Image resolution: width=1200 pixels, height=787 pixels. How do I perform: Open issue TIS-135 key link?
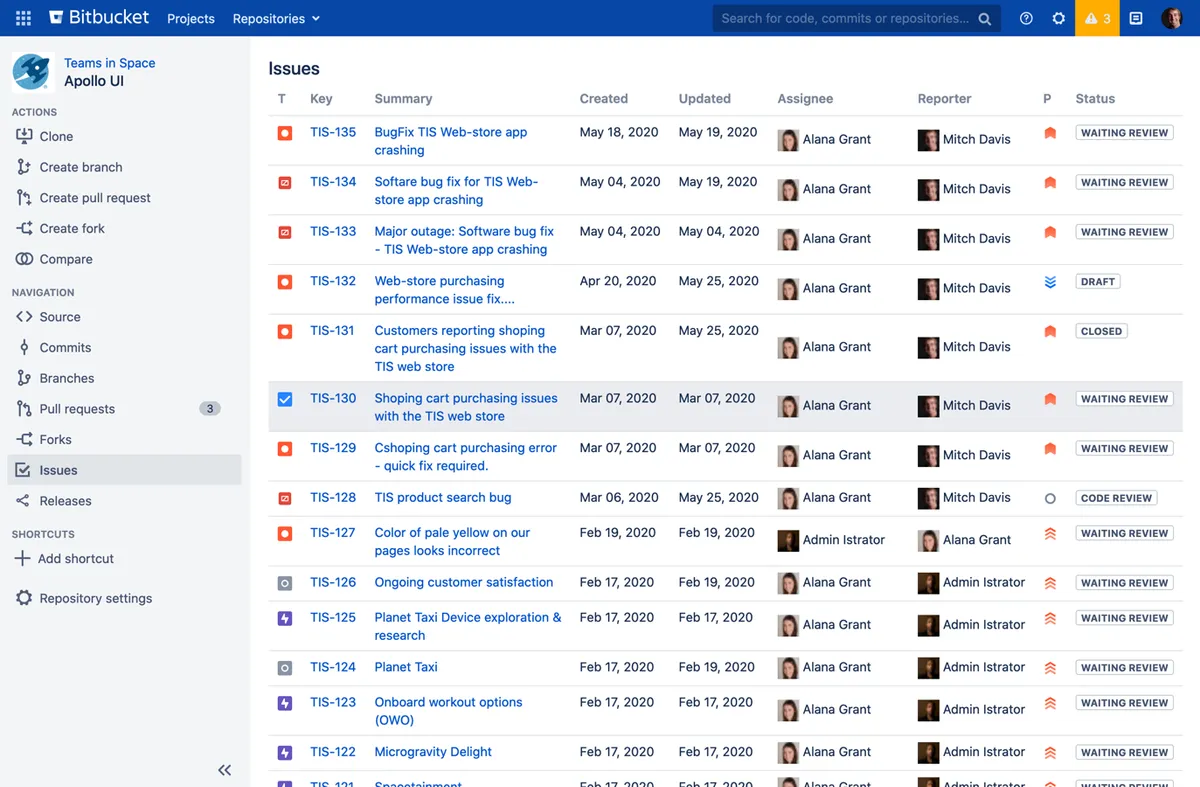coord(333,132)
